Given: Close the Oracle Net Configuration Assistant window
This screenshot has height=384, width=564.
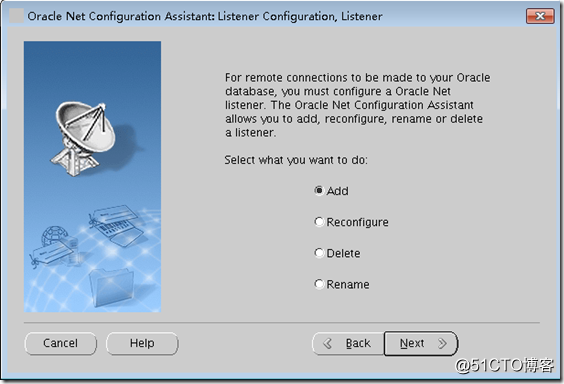Looking at the screenshot, I should coord(540,16).
